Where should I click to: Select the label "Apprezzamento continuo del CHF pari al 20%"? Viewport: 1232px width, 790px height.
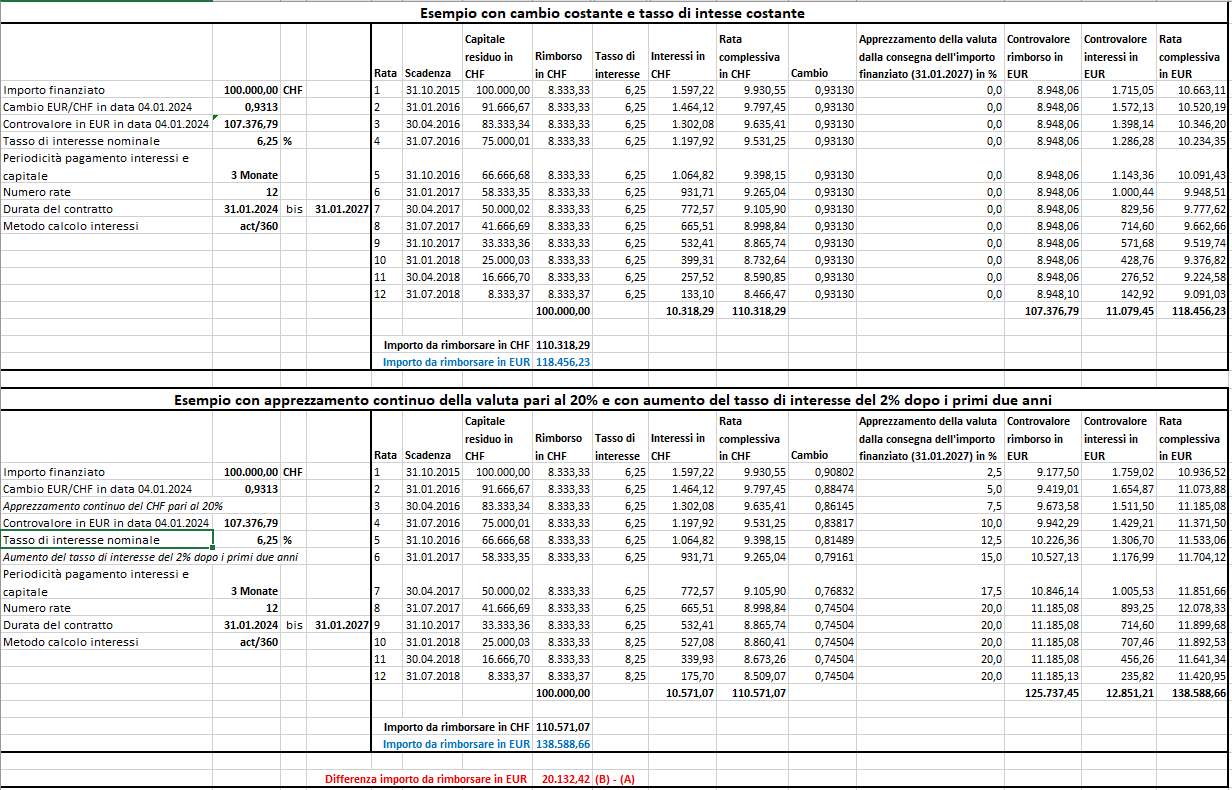click(x=113, y=506)
